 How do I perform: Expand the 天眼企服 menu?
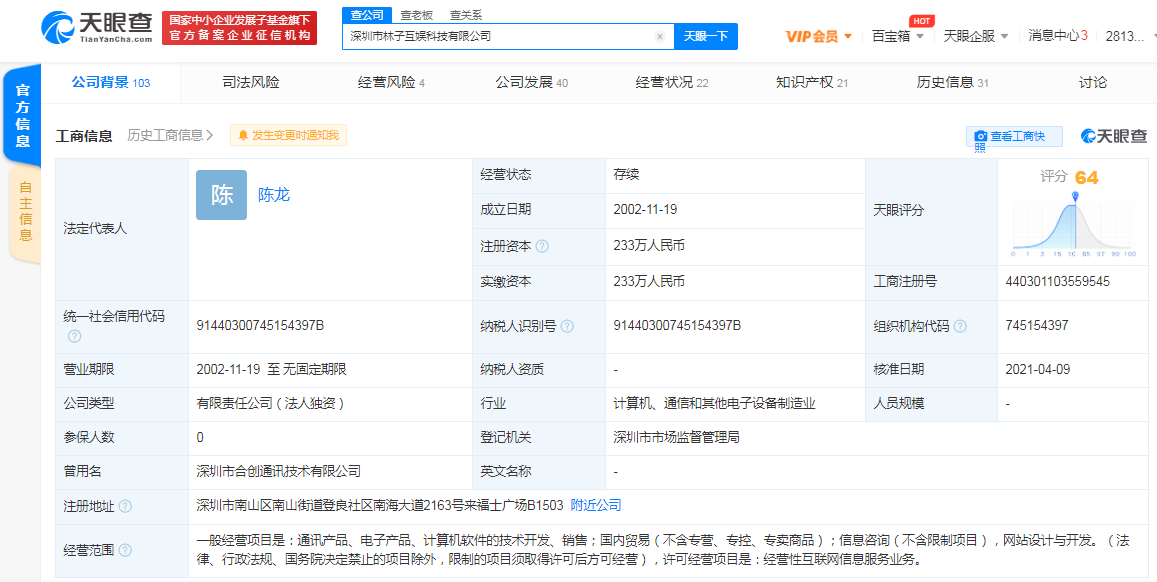coord(976,36)
